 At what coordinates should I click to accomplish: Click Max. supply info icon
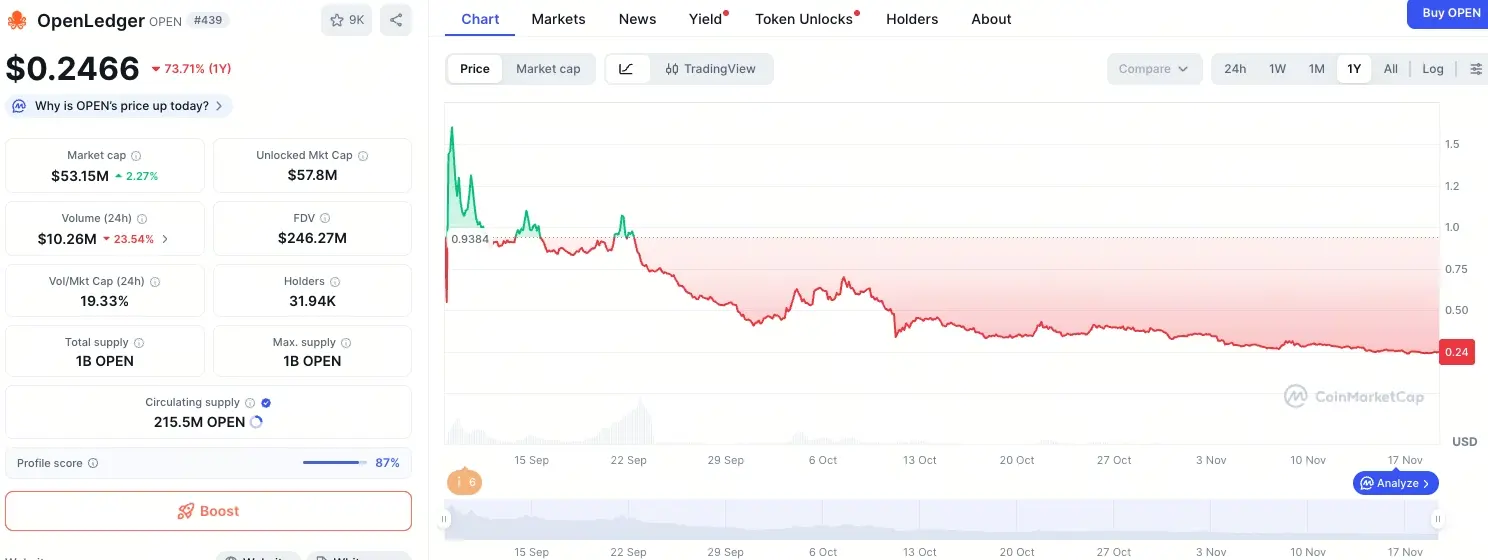point(346,343)
